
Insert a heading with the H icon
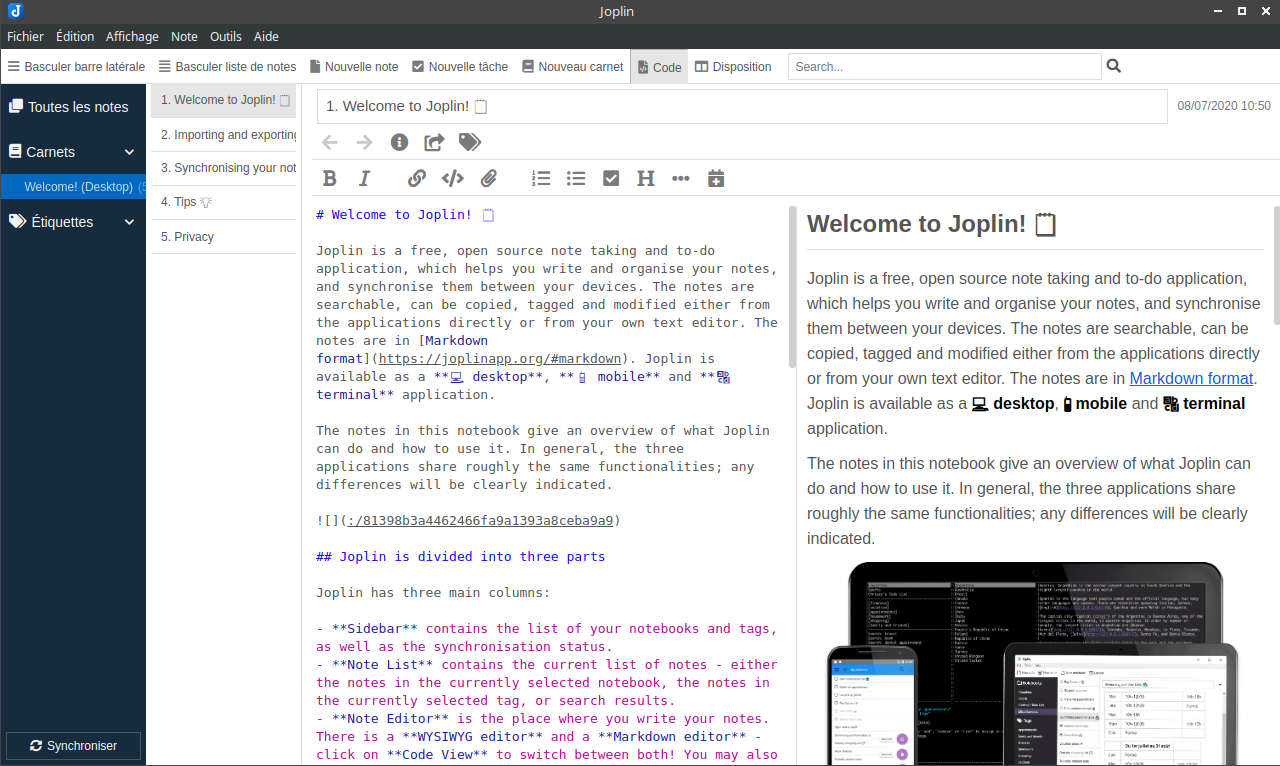645,178
